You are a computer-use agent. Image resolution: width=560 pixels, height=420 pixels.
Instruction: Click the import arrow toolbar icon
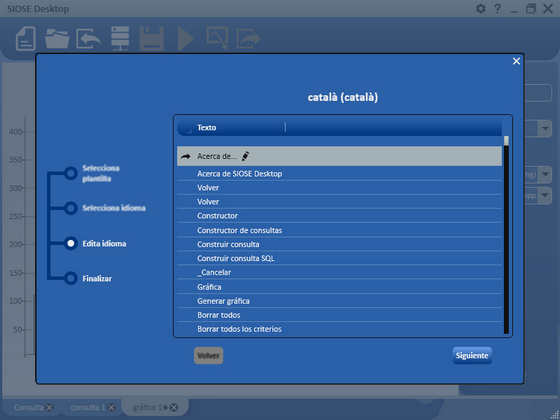pos(88,39)
